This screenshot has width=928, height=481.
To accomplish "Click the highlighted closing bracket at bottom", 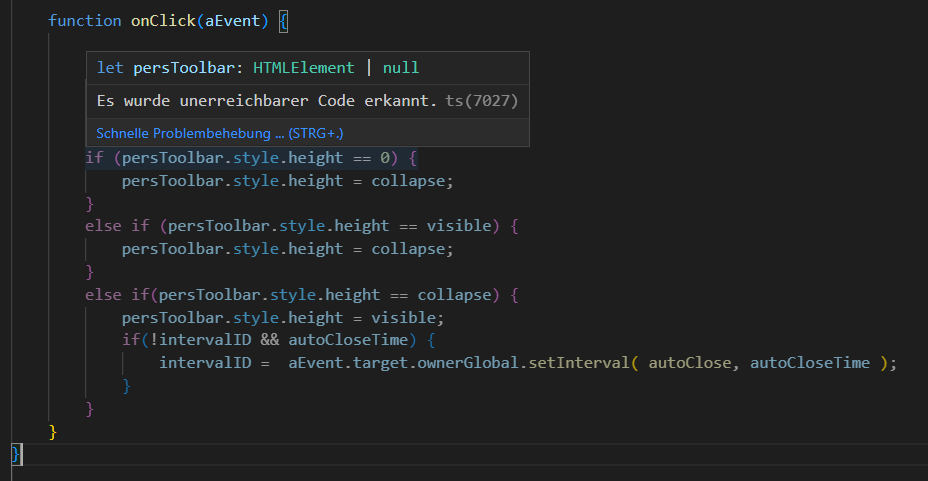I will click(15, 454).
